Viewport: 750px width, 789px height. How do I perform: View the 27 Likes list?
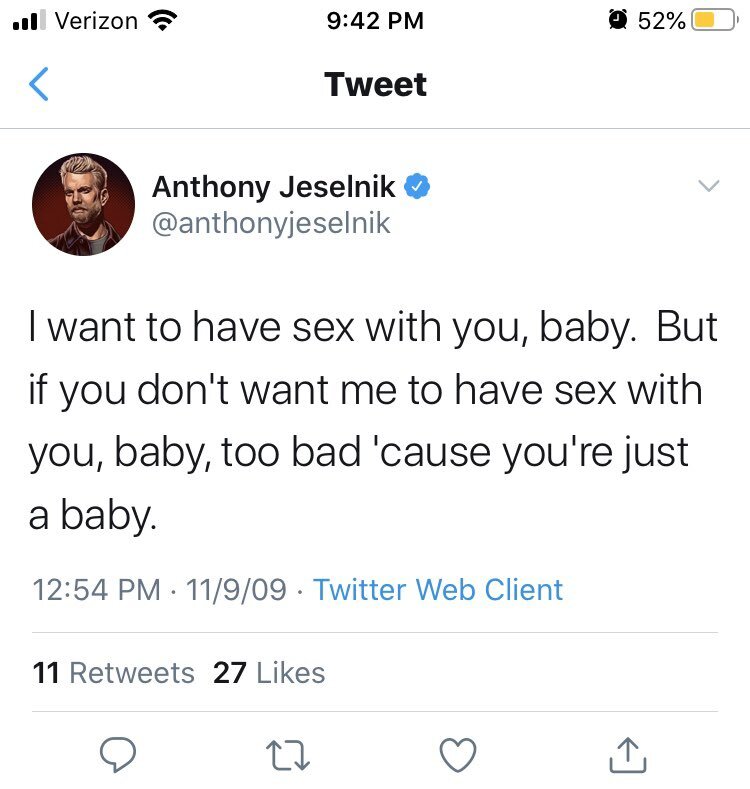[x=269, y=673]
